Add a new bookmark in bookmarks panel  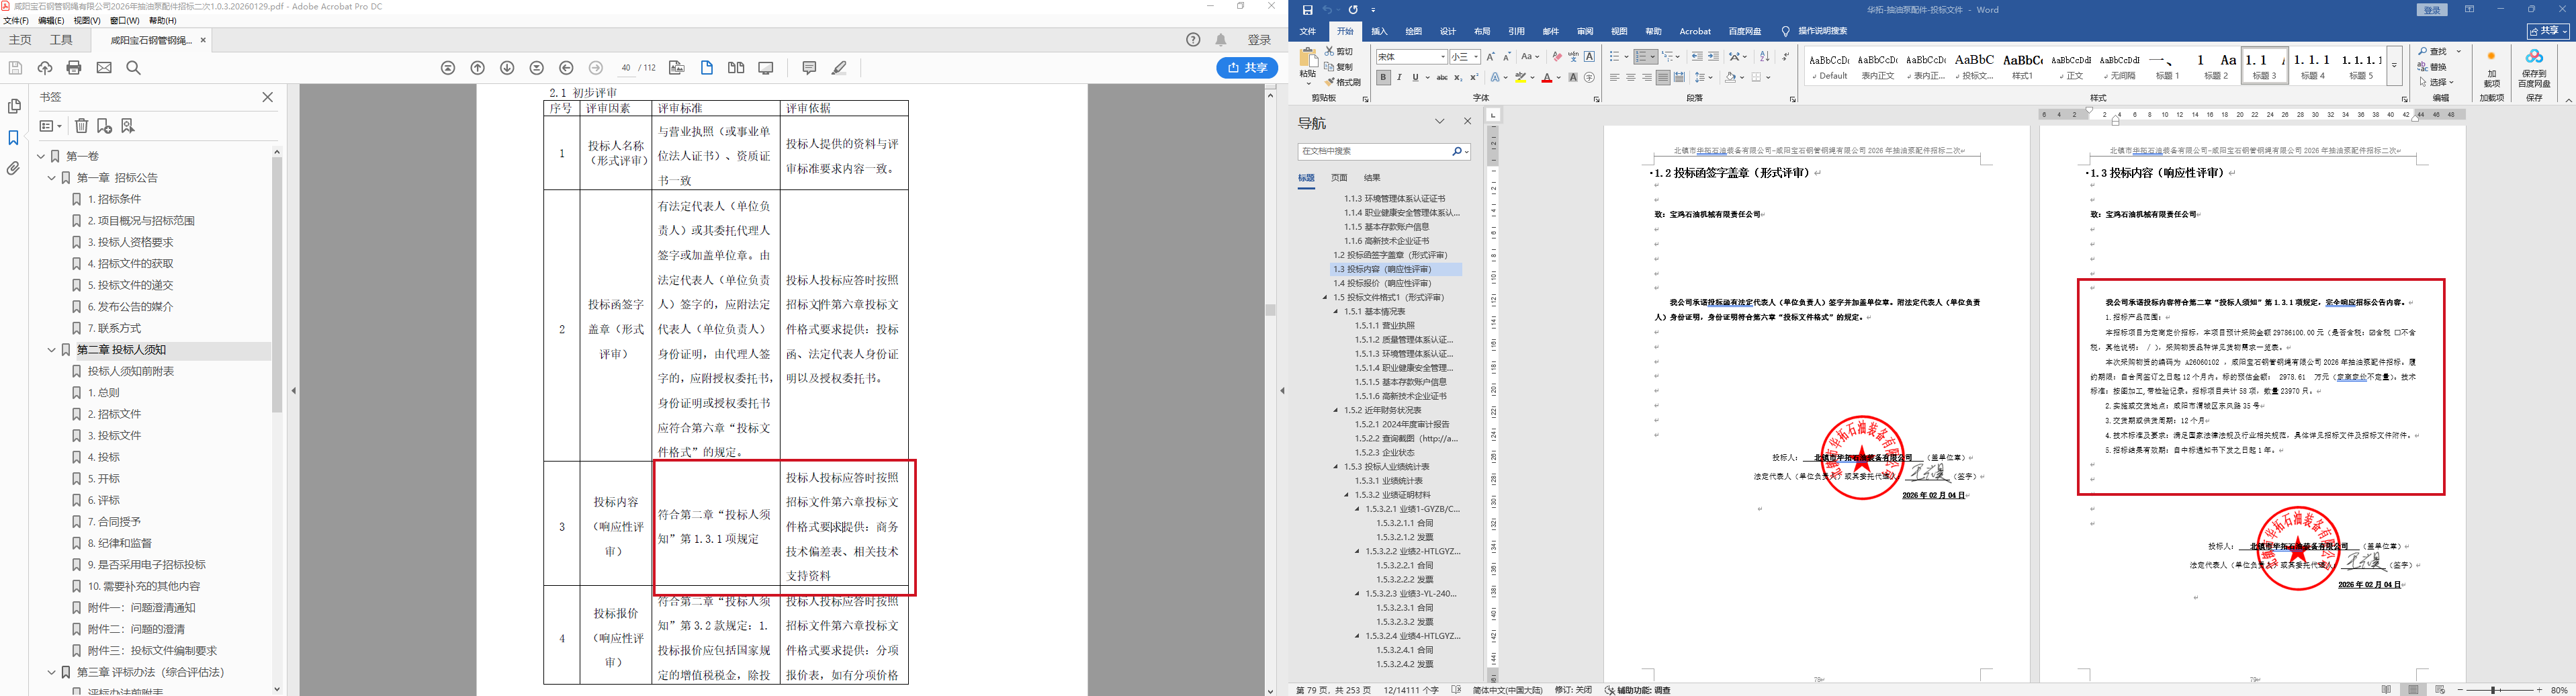click(x=104, y=126)
